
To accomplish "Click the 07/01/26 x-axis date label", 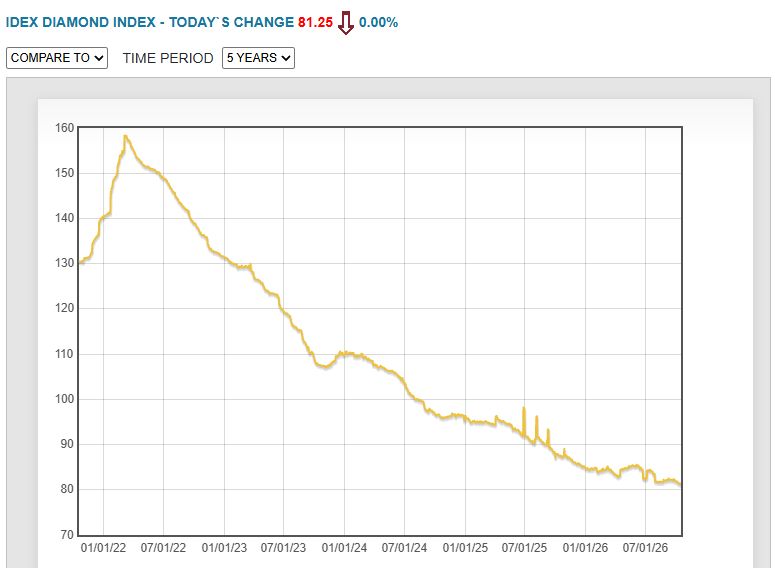I will click(x=645, y=548).
